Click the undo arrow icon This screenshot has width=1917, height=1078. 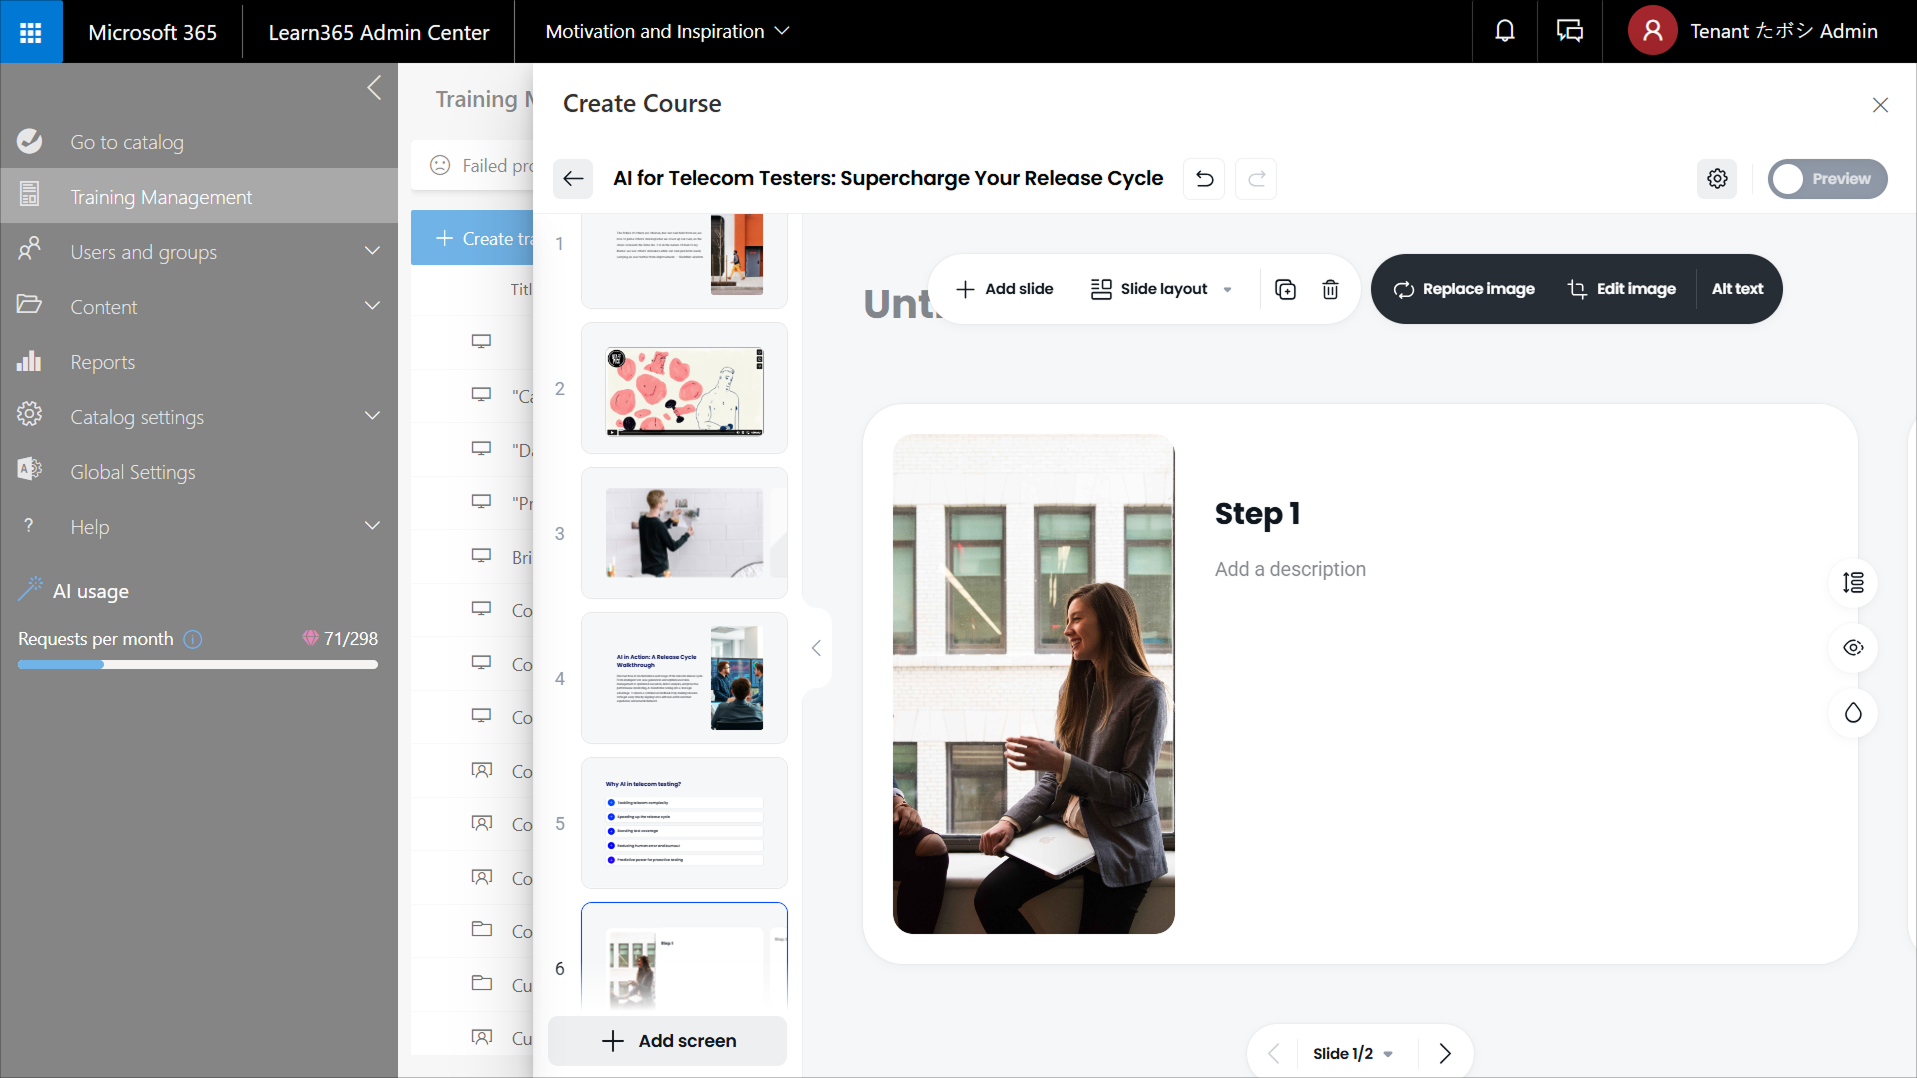[x=1204, y=179]
